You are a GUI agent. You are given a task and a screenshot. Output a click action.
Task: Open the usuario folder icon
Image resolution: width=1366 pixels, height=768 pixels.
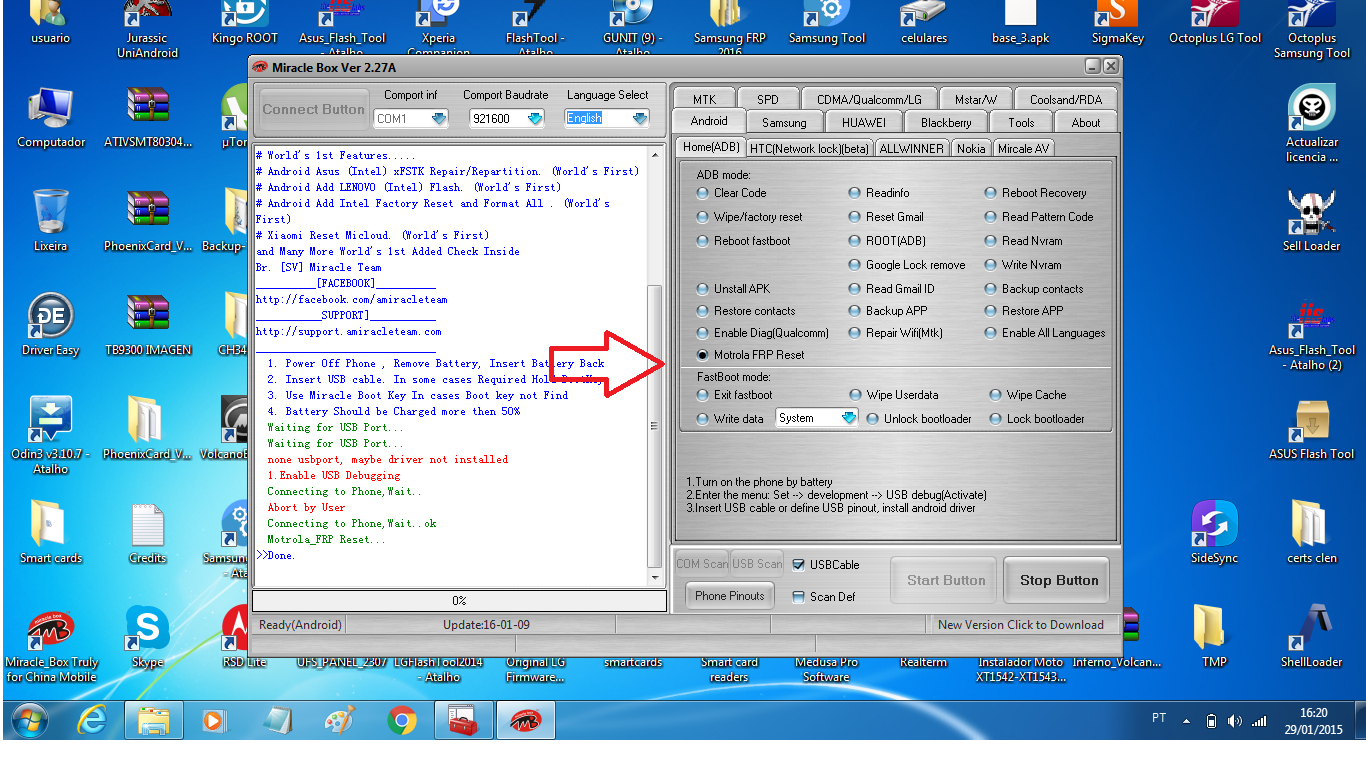[51, 24]
